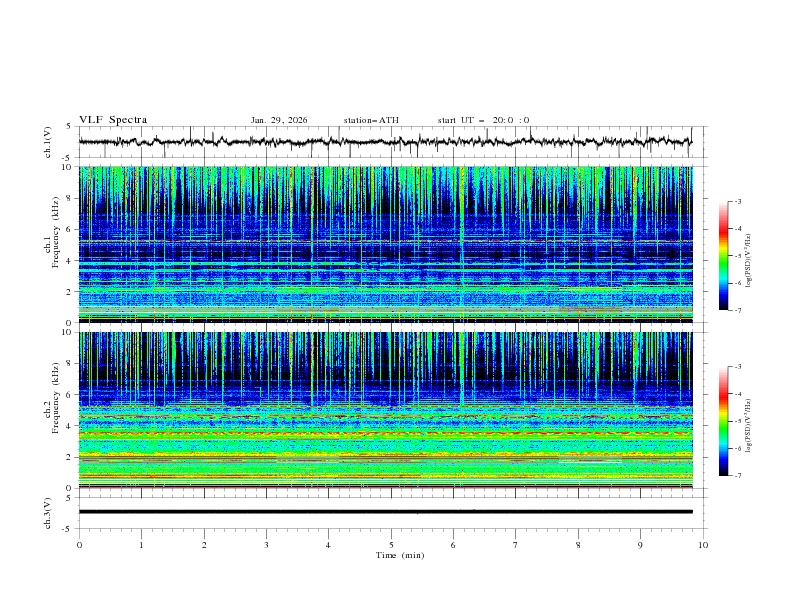
Task: Click the ch.2 spectrogram plot area
Action: 386,410
